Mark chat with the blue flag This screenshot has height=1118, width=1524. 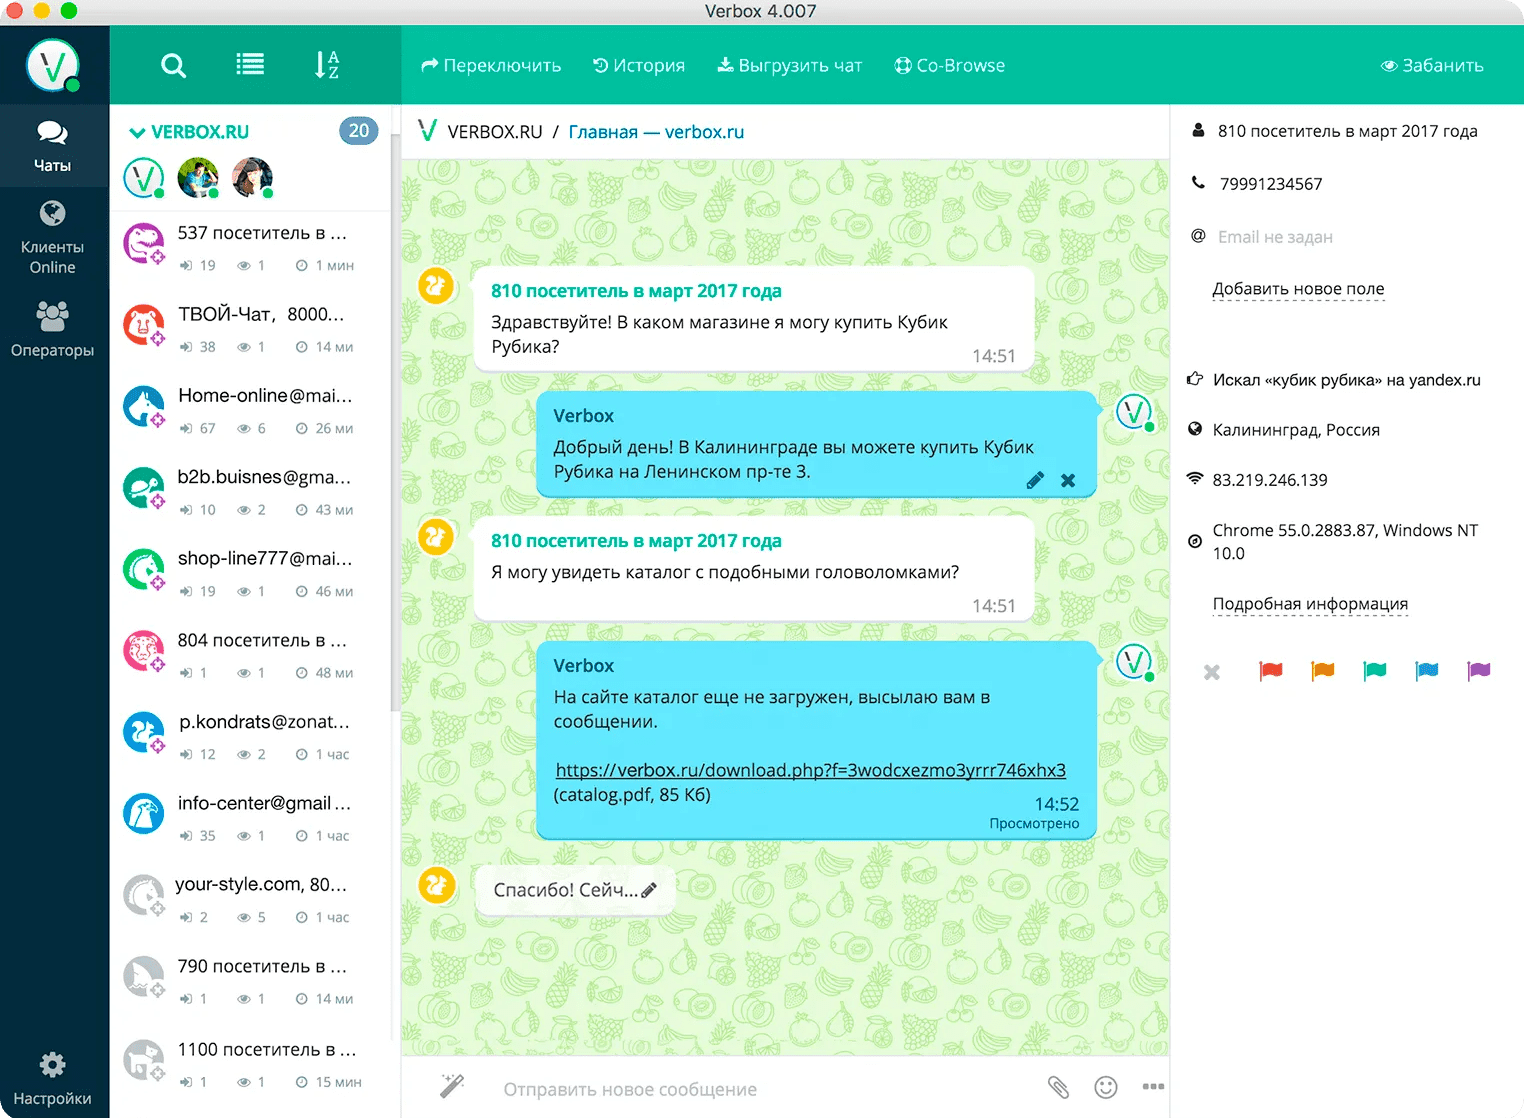click(1427, 671)
